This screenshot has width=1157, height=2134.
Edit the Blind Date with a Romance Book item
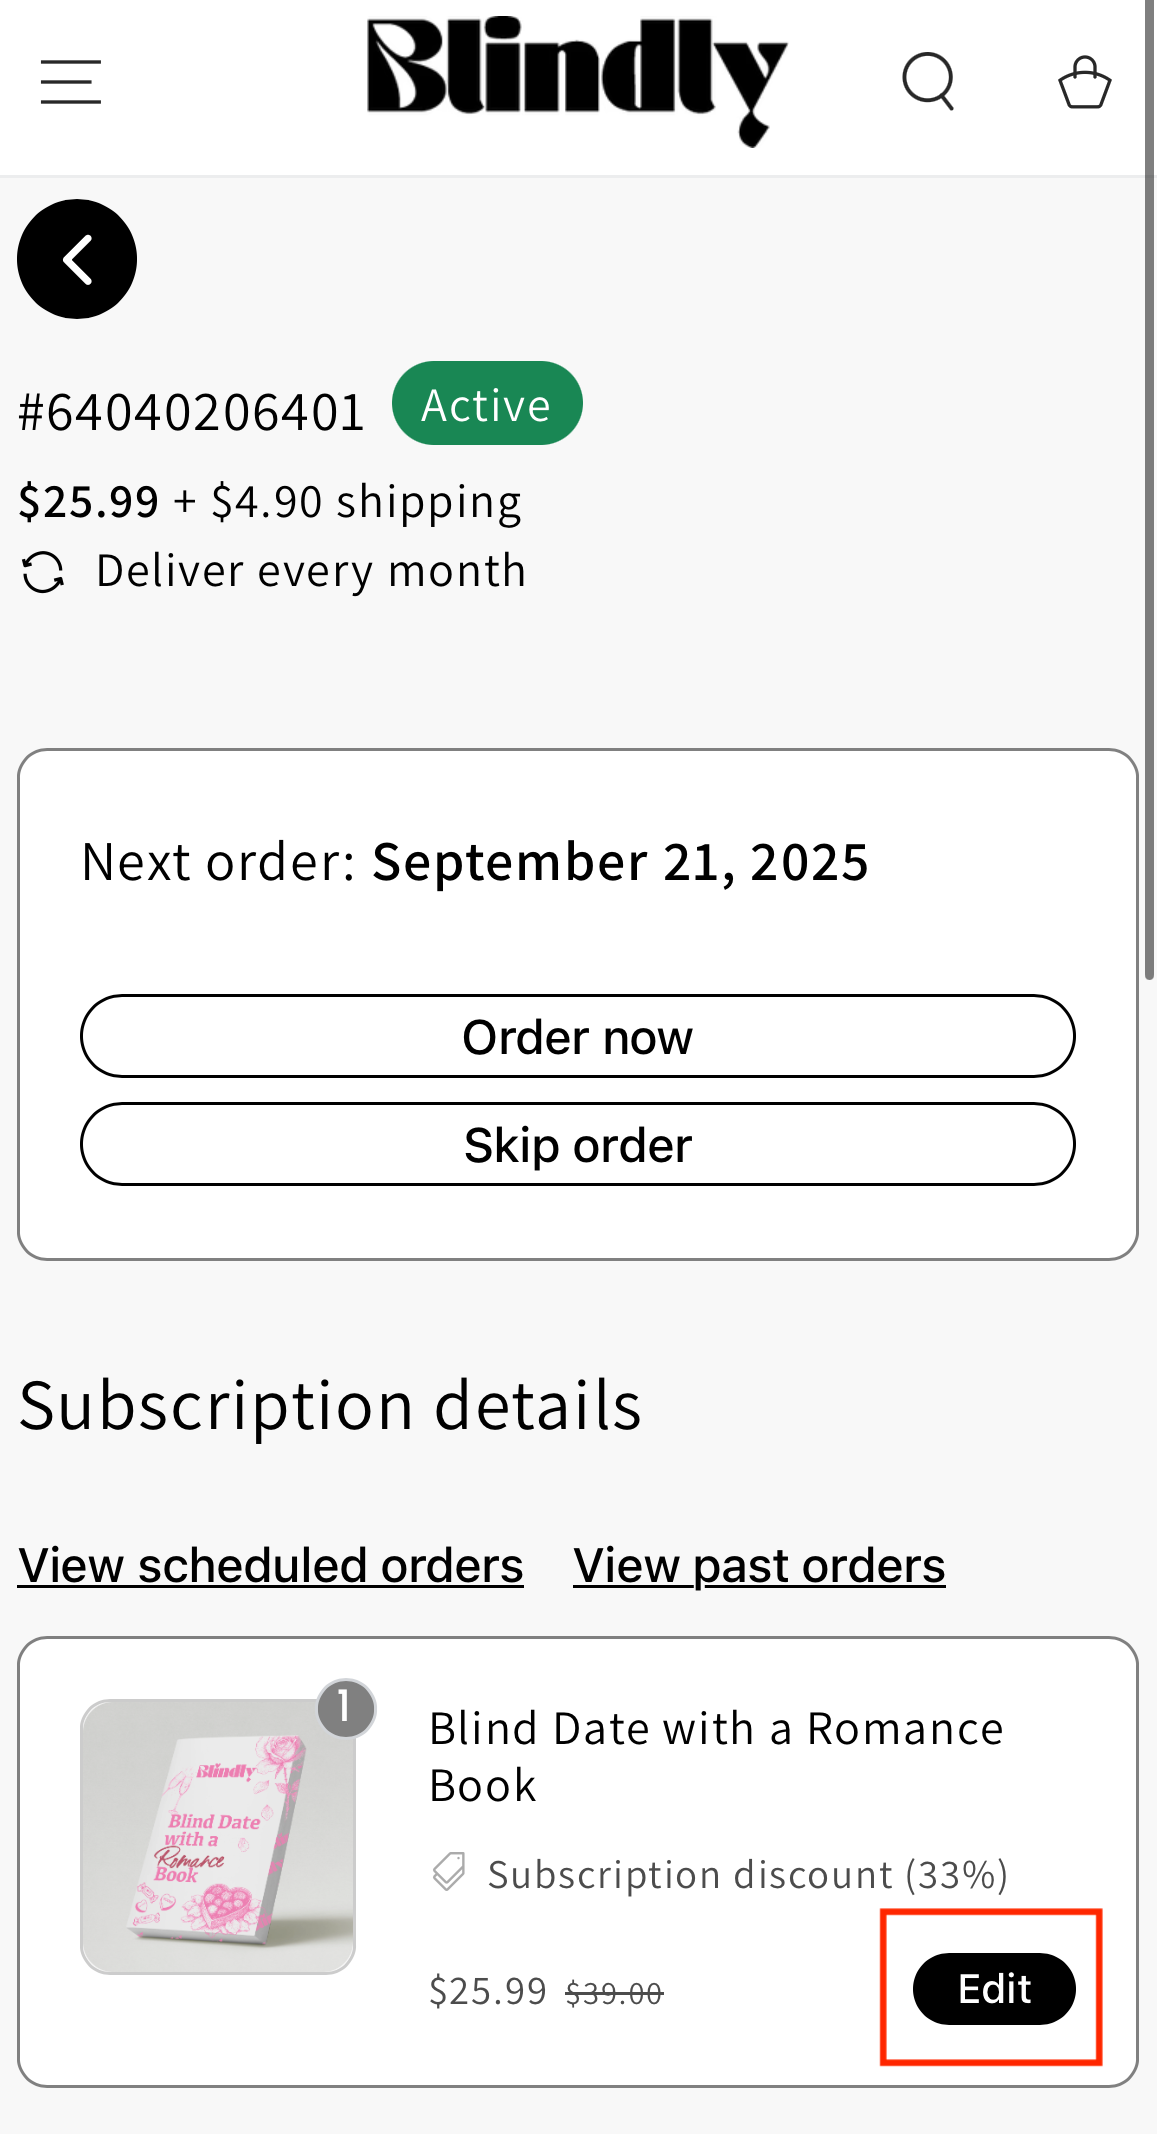(994, 1988)
